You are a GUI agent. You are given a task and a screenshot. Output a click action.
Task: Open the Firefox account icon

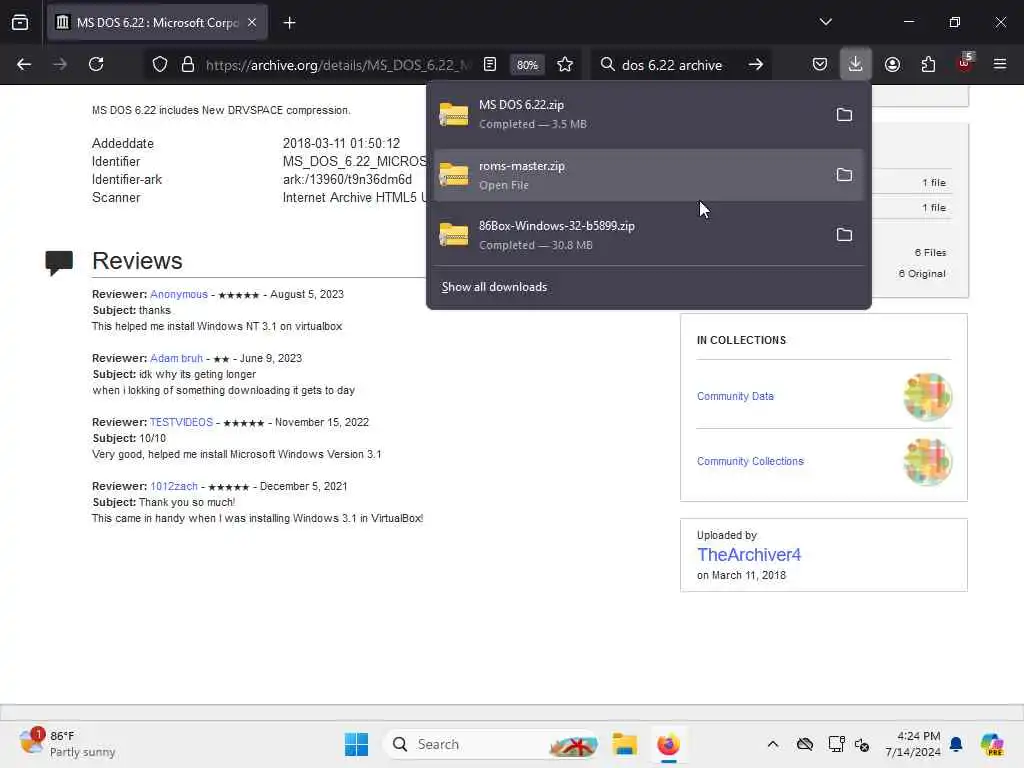[892, 64]
